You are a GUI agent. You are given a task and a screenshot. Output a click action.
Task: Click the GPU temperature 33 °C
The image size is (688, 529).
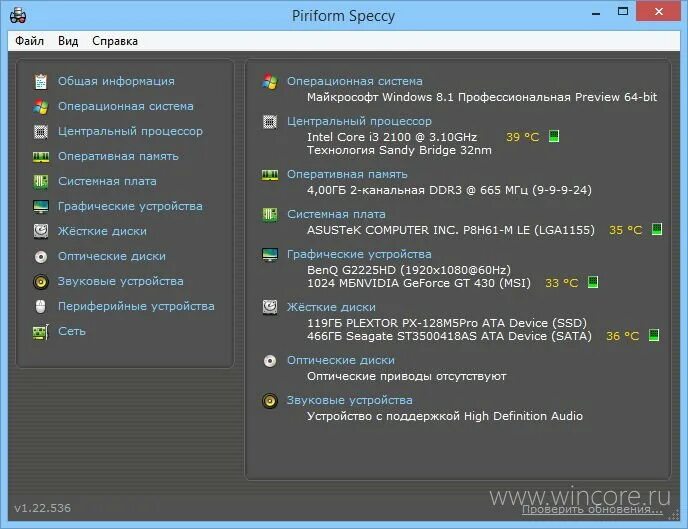pos(562,283)
